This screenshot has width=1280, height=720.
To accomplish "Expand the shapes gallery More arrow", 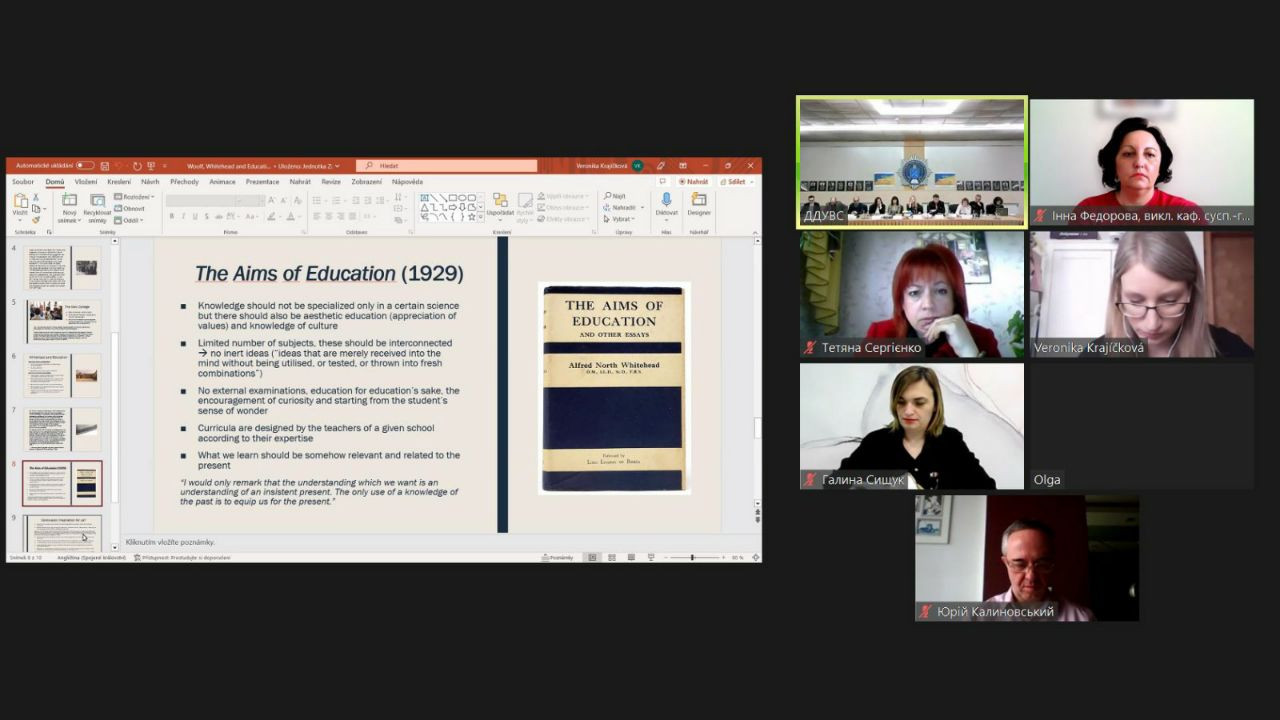I will click(x=481, y=217).
